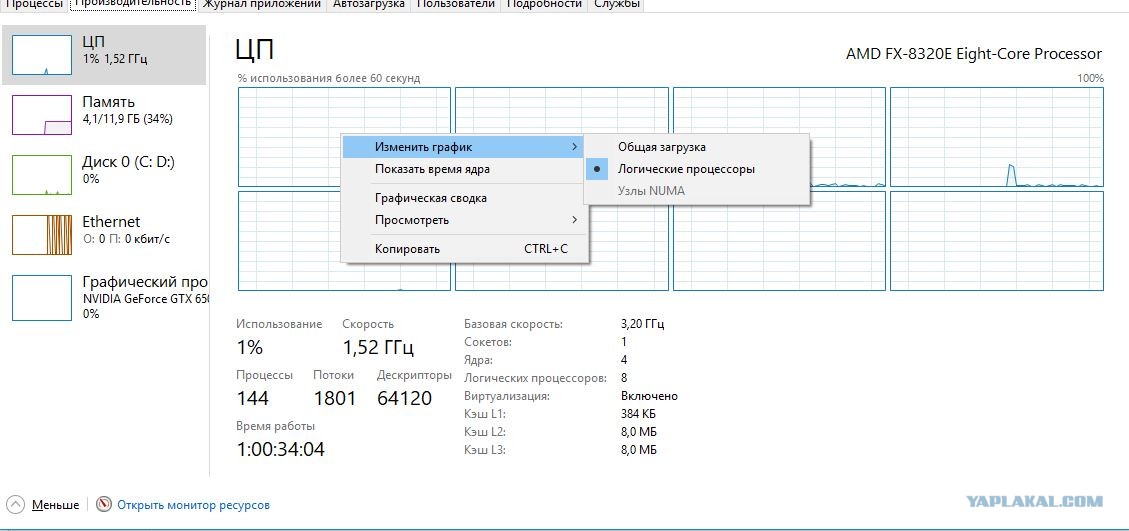Click the % использования более 60 секунд label
The width and height of the screenshot is (1129, 531).
328,78
